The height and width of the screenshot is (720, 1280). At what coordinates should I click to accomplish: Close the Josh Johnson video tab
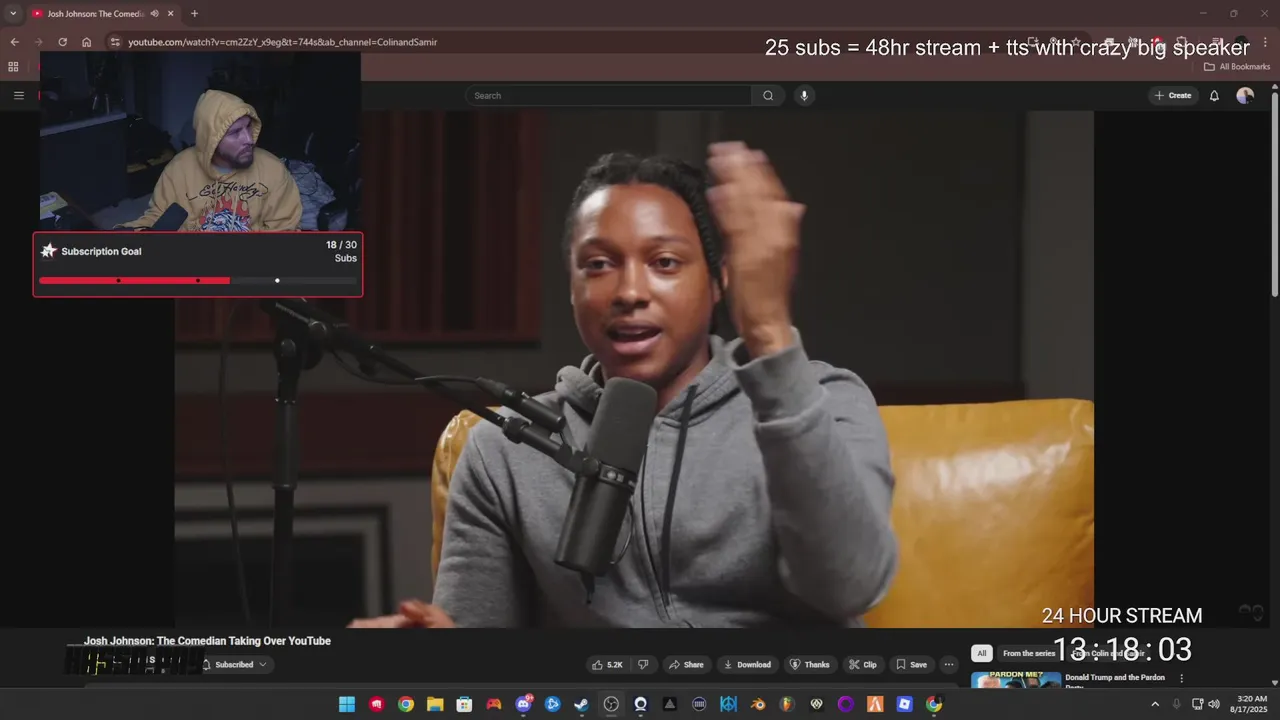[x=171, y=14]
